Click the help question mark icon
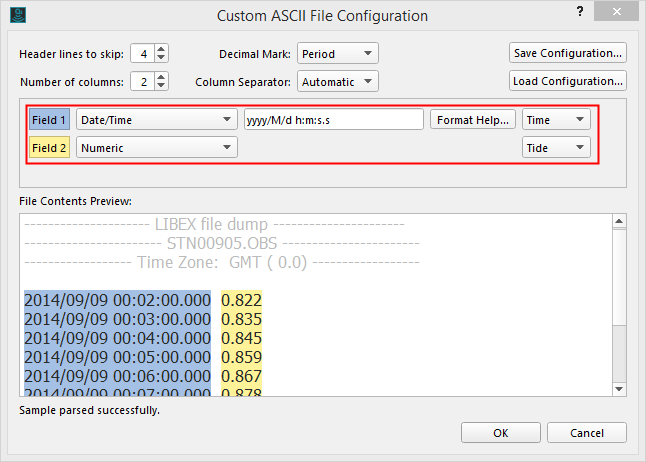Viewport: 646px width, 462px height. (580, 11)
